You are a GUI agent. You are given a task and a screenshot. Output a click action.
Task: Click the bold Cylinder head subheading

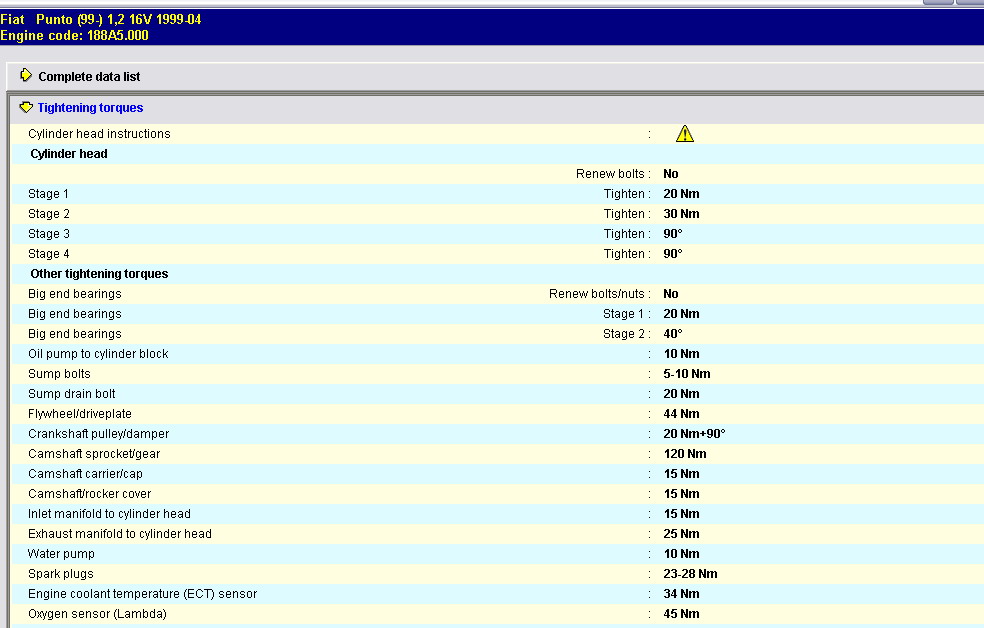pos(69,154)
